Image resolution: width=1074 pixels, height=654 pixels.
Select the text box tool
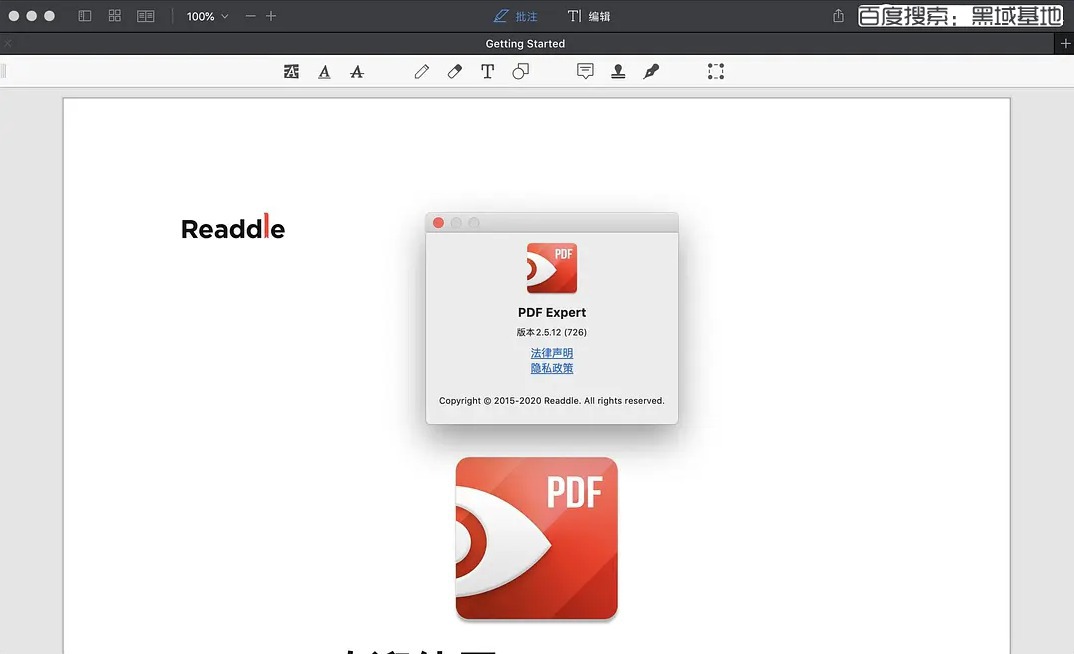(x=488, y=71)
